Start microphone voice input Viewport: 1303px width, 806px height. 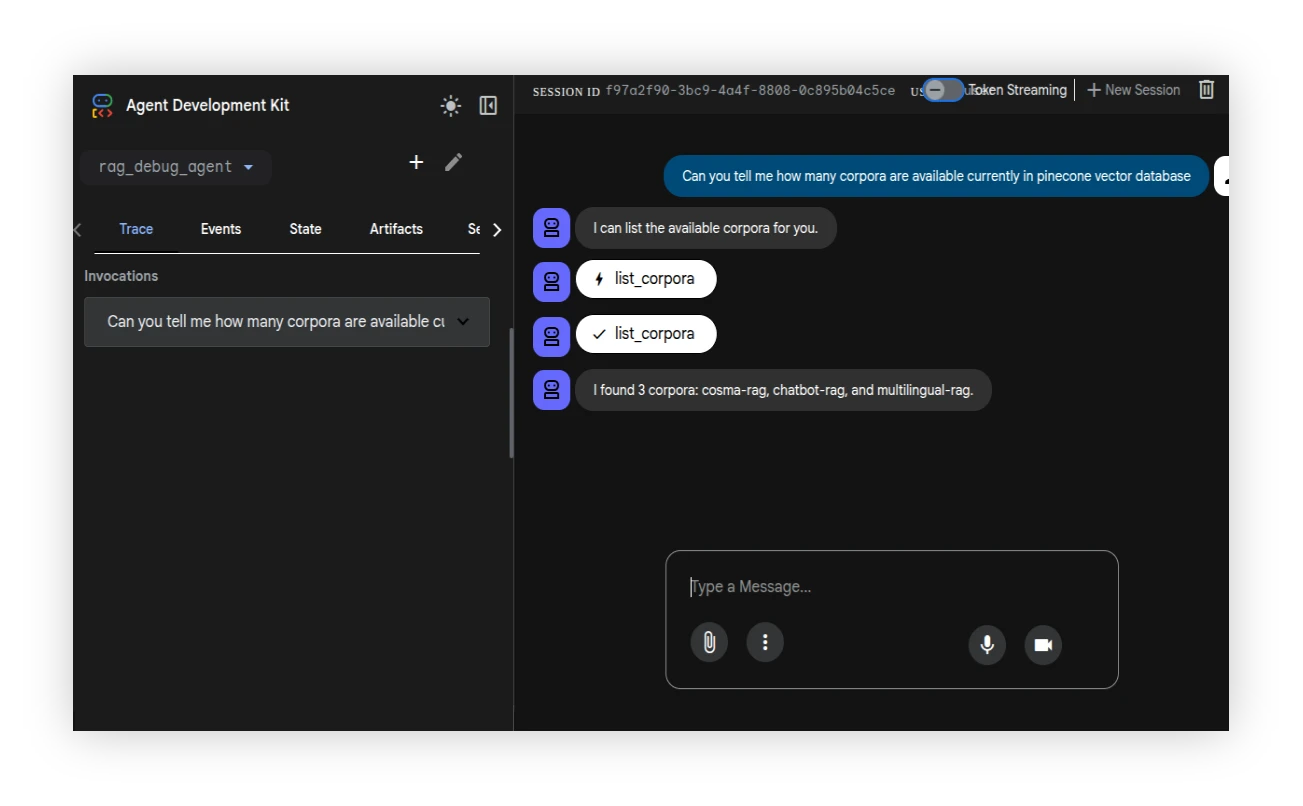pyautogui.click(x=987, y=645)
